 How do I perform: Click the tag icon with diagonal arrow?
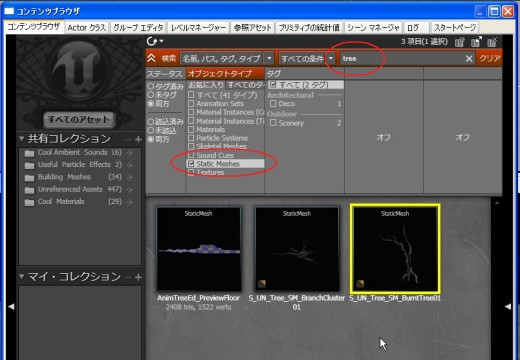tap(476, 42)
